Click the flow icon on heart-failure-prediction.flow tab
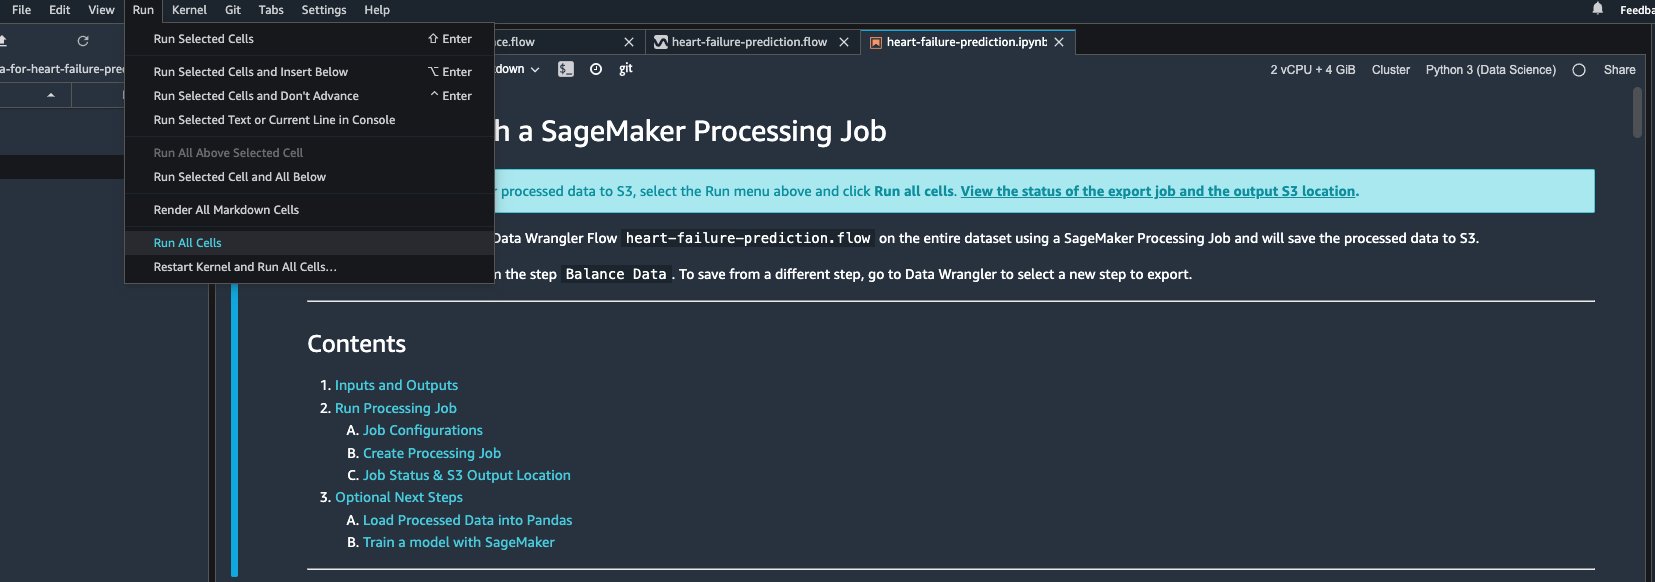Screen dimensions: 1655x582 (x=661, y=42)
